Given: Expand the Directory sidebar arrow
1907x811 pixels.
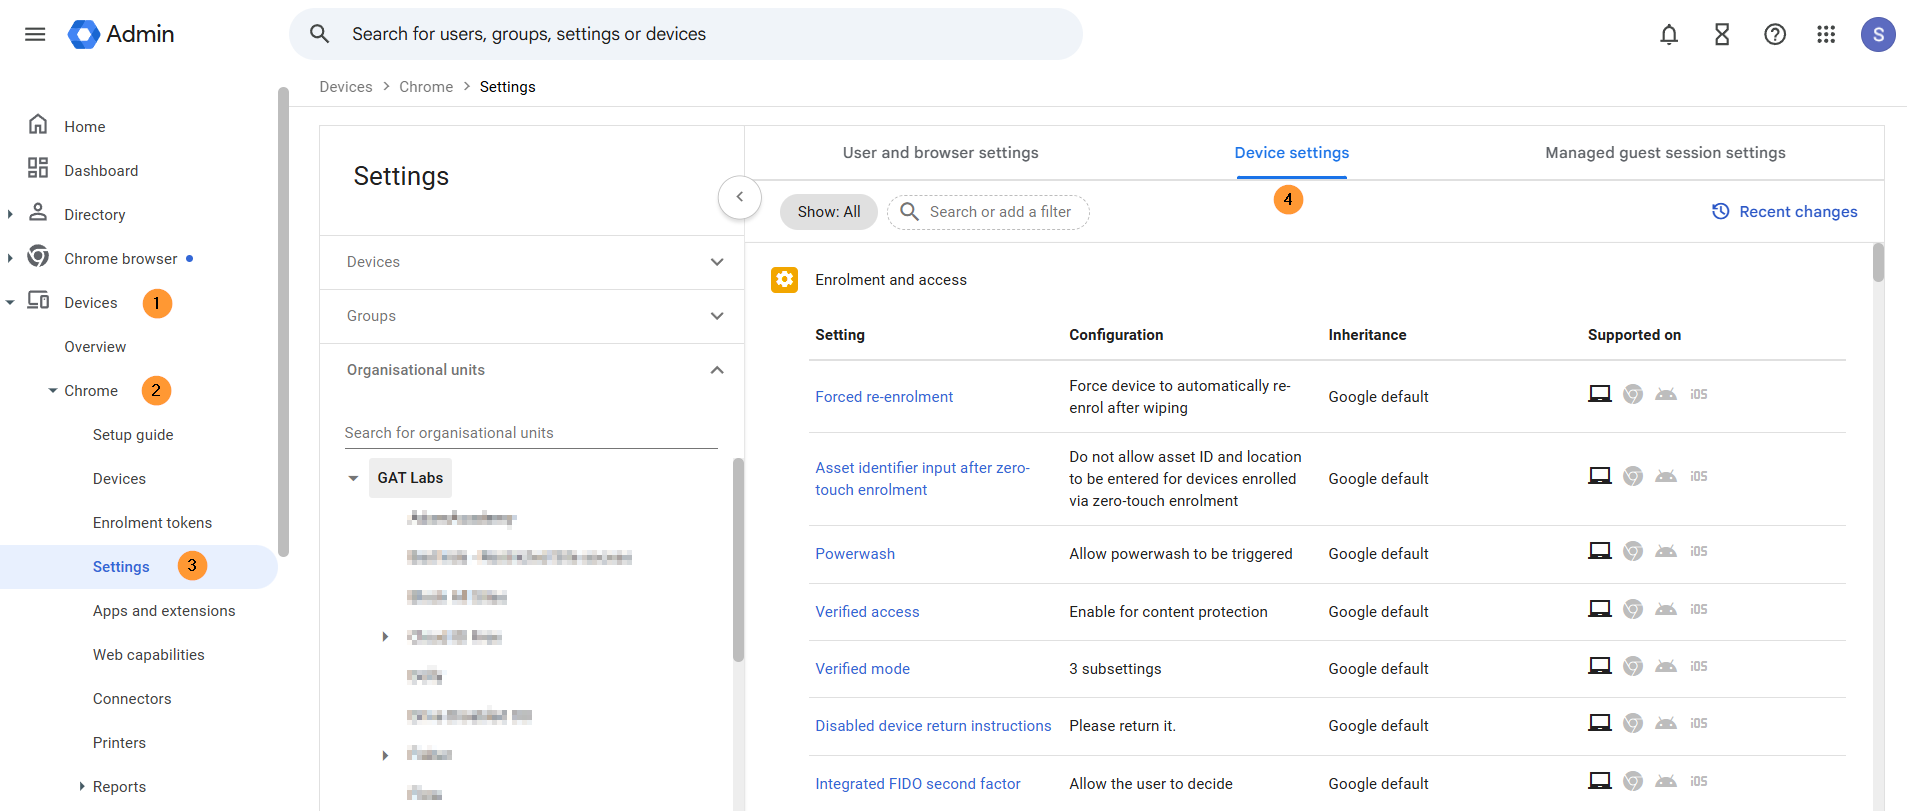Looking at the screenshot, I should [10, 214].
